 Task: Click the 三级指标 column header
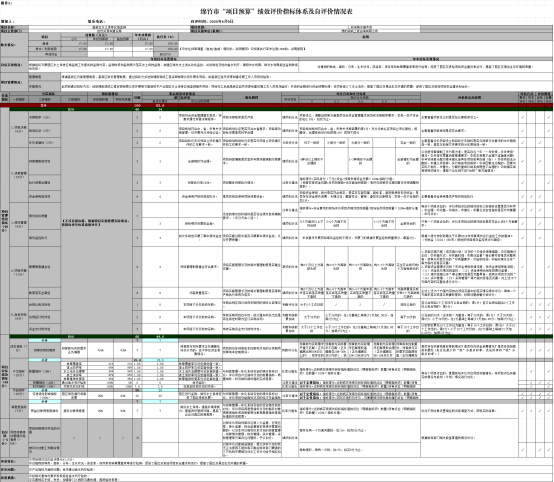tap(74, 100)
